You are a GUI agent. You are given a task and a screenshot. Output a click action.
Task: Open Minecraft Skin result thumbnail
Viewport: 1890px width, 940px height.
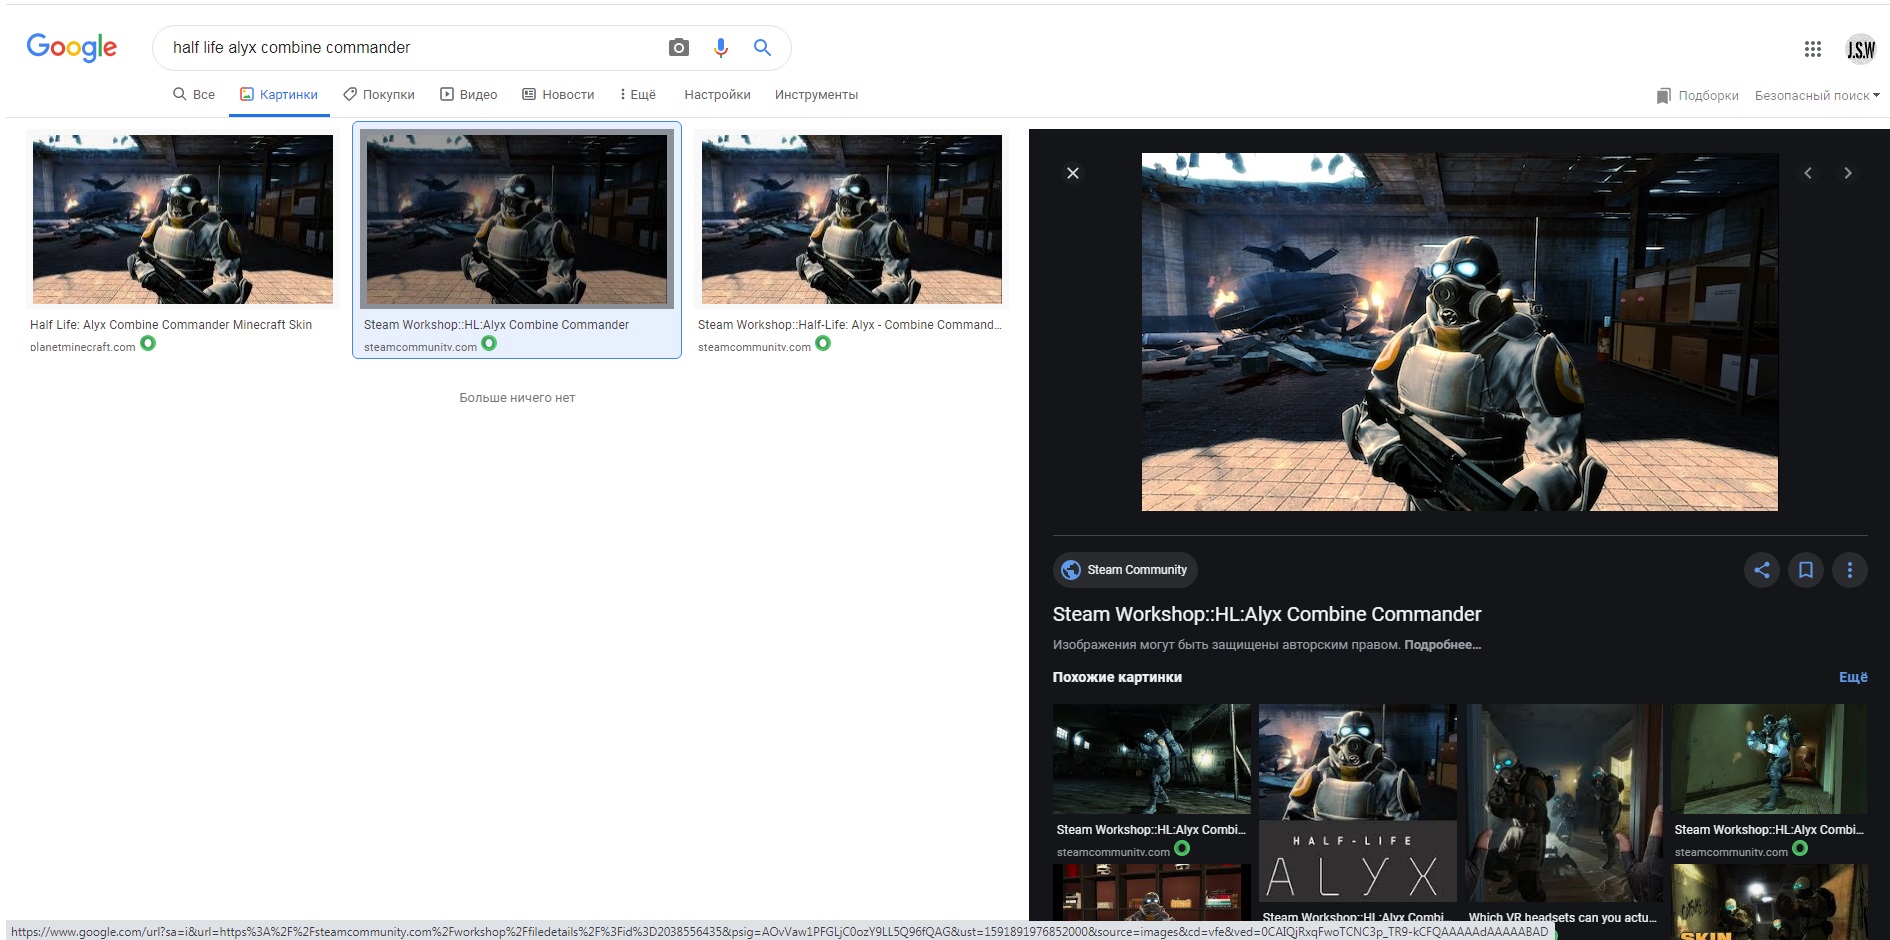tap(183, 219)
